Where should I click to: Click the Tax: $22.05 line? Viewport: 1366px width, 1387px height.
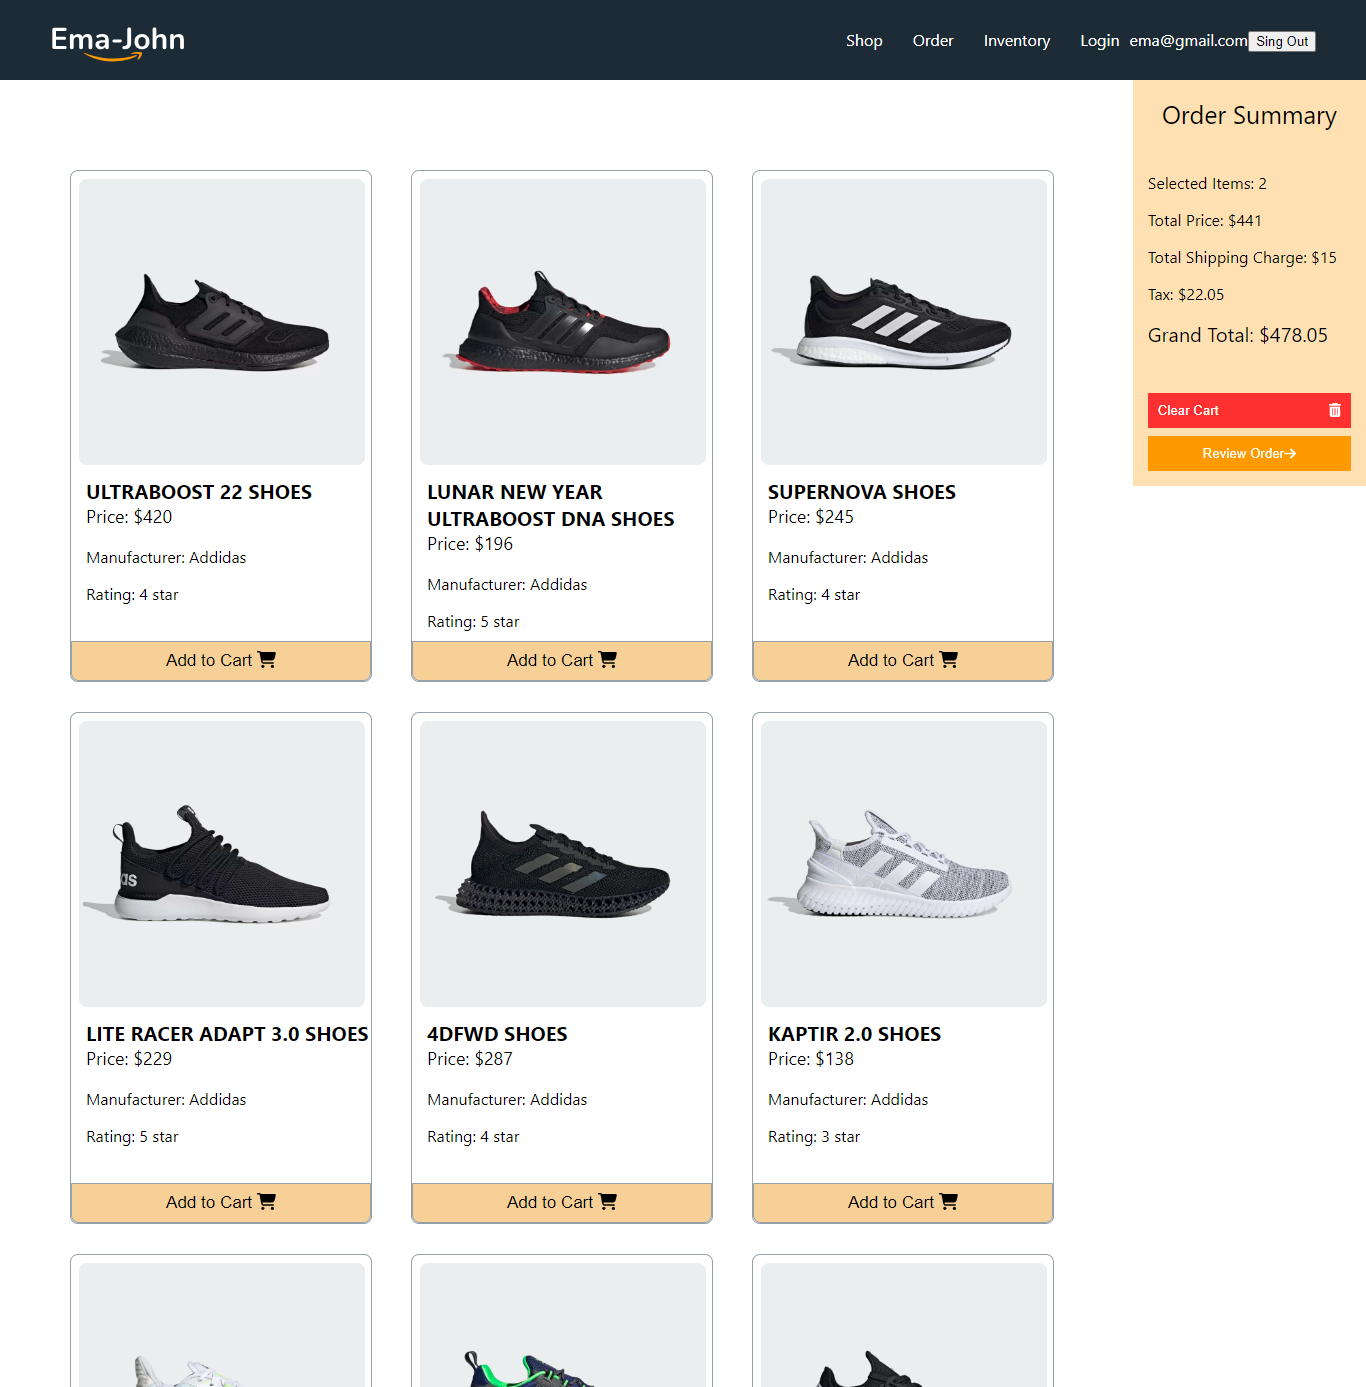point(1186,295)
